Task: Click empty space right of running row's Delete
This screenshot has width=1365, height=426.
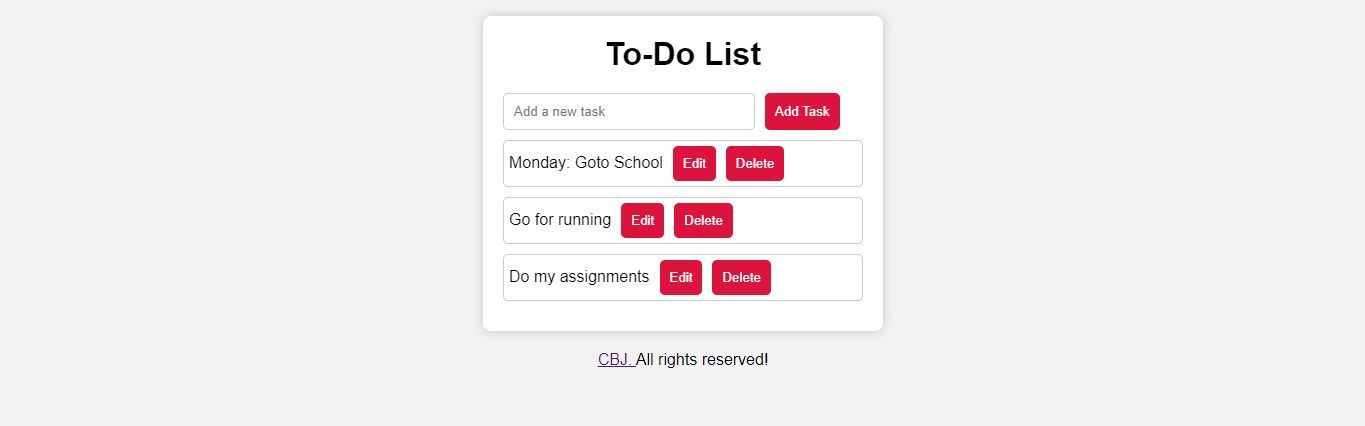Action: pos(796,220)
